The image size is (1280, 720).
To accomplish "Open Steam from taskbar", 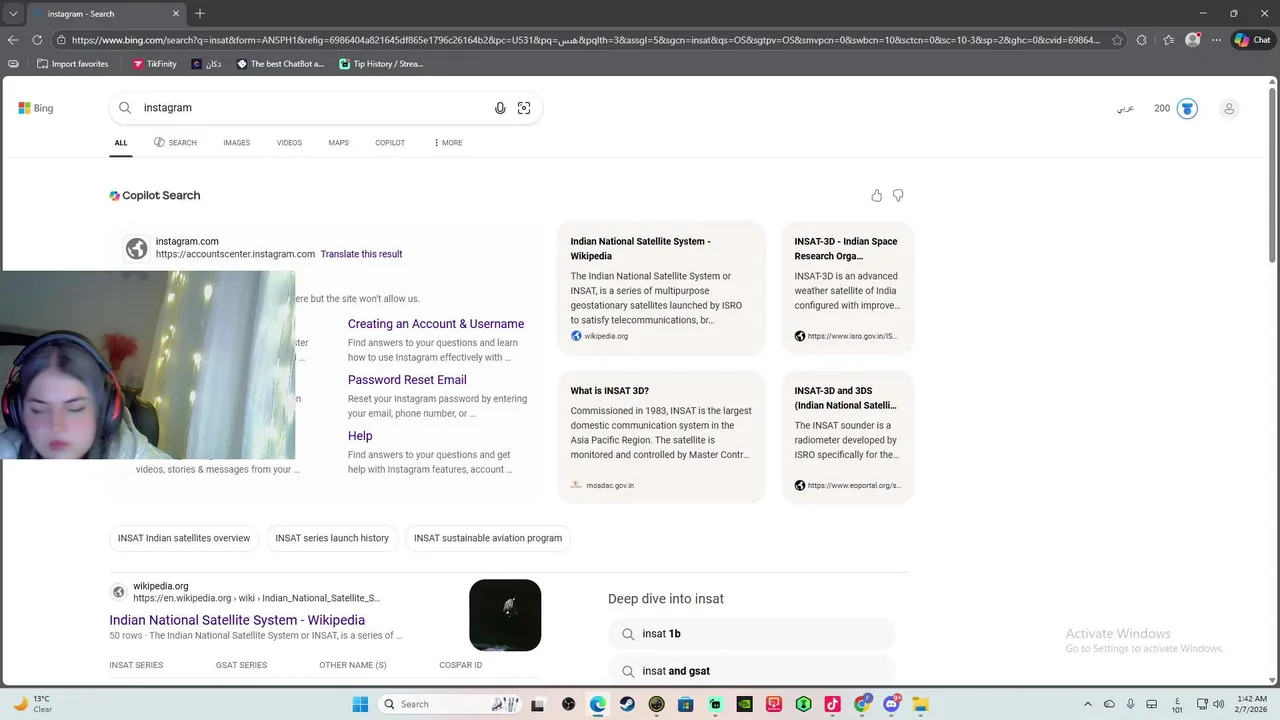I will tap(627, 704).
